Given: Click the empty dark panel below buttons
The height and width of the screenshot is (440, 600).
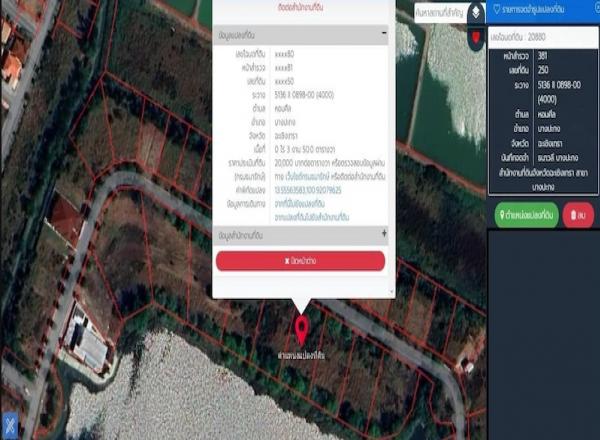Looking at the screenshot, I should (x=543, y=330).
